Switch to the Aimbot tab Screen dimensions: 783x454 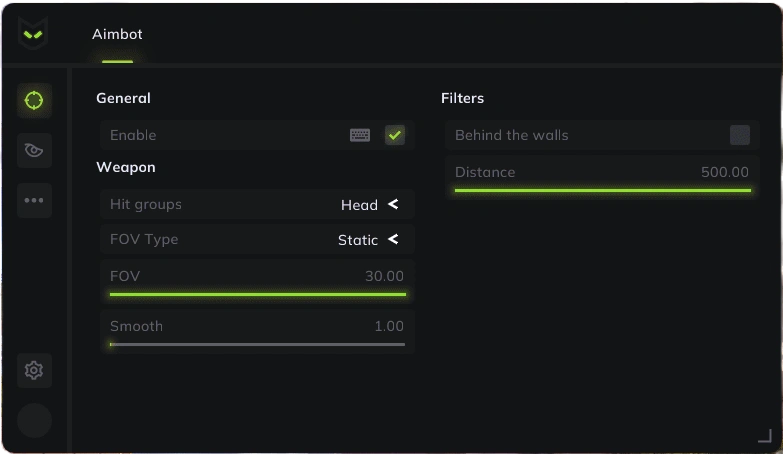point(117,34)
